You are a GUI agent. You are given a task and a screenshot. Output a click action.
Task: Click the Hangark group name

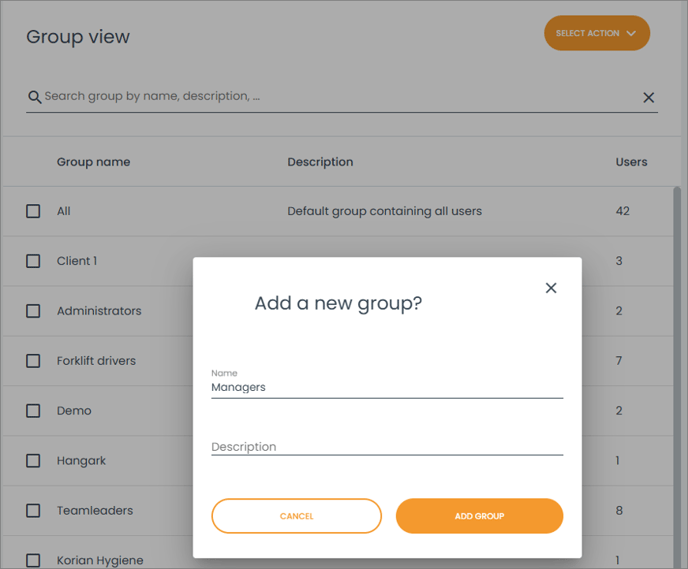81,461
